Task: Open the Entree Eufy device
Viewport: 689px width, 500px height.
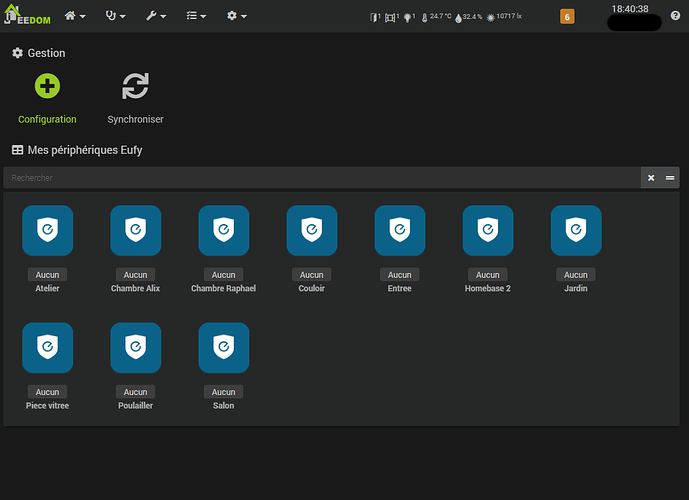Action: (400, 230)
